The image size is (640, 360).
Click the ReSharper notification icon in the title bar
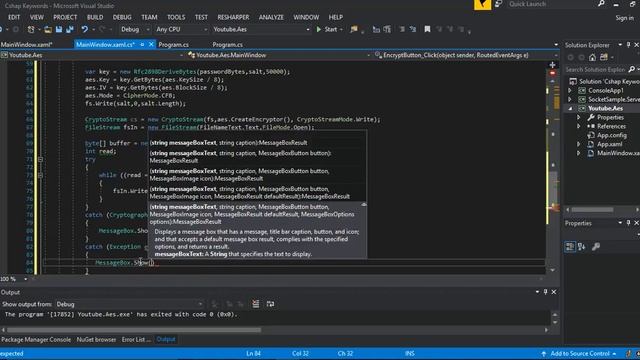(x=482, y=4)
